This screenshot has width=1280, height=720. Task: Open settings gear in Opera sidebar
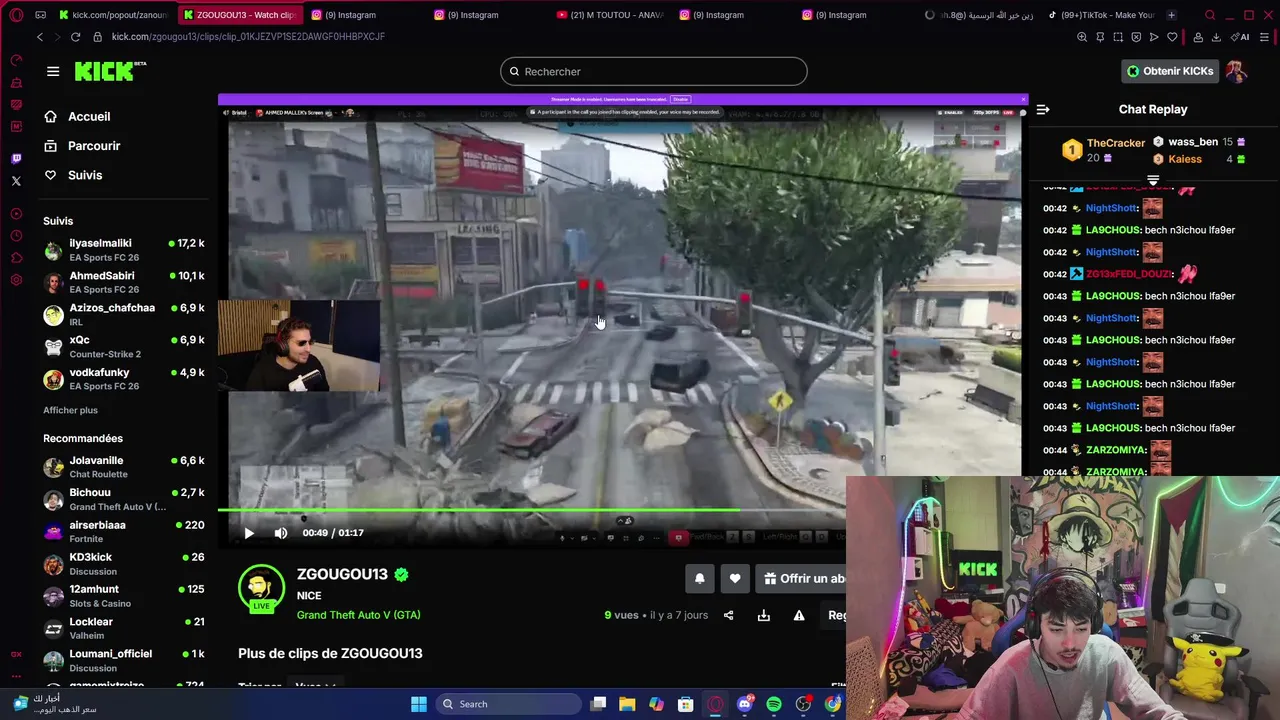(x=16, y=280)
